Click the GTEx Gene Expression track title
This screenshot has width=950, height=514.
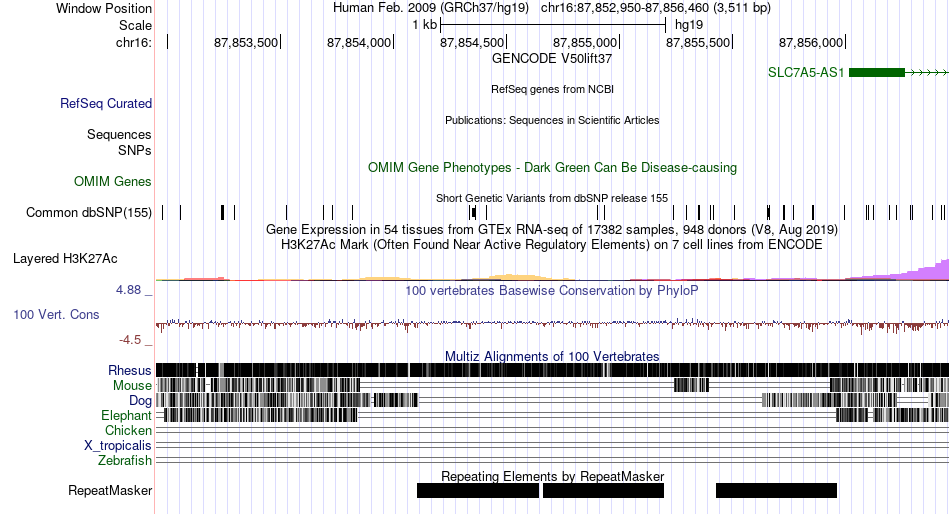(x=552, y=230)
